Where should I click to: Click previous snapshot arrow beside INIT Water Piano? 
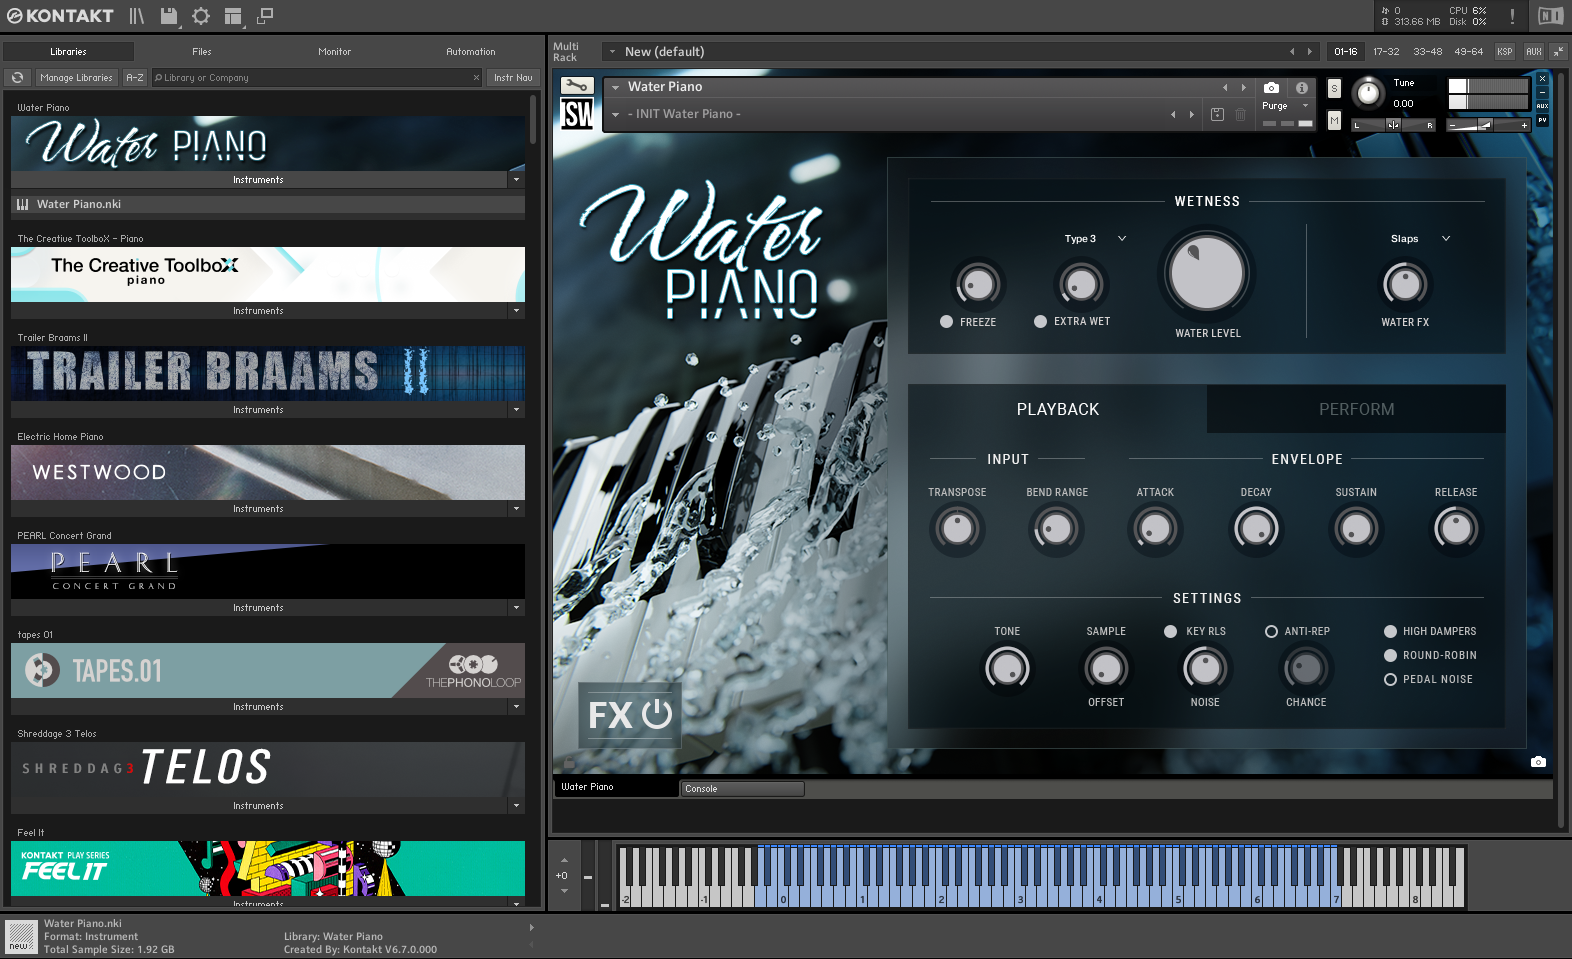click(1173, 114)
